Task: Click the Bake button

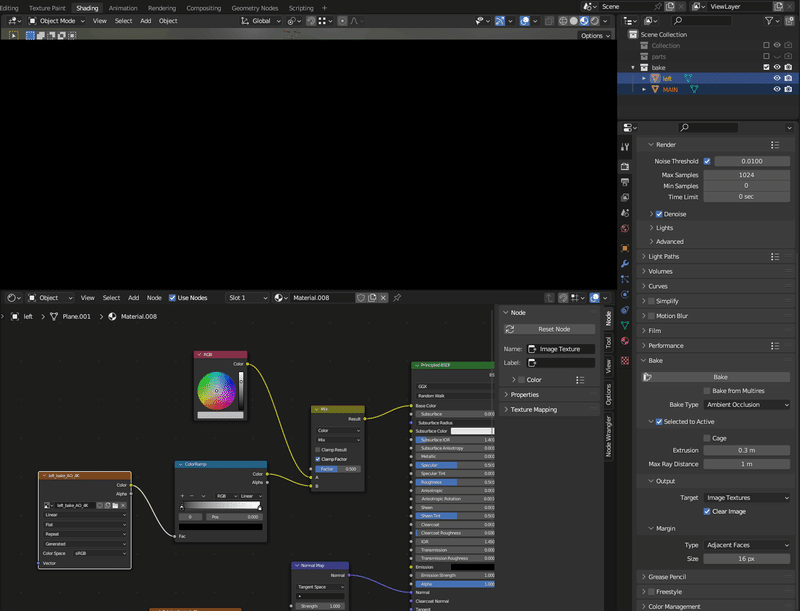Action: [x=721, y=375]
